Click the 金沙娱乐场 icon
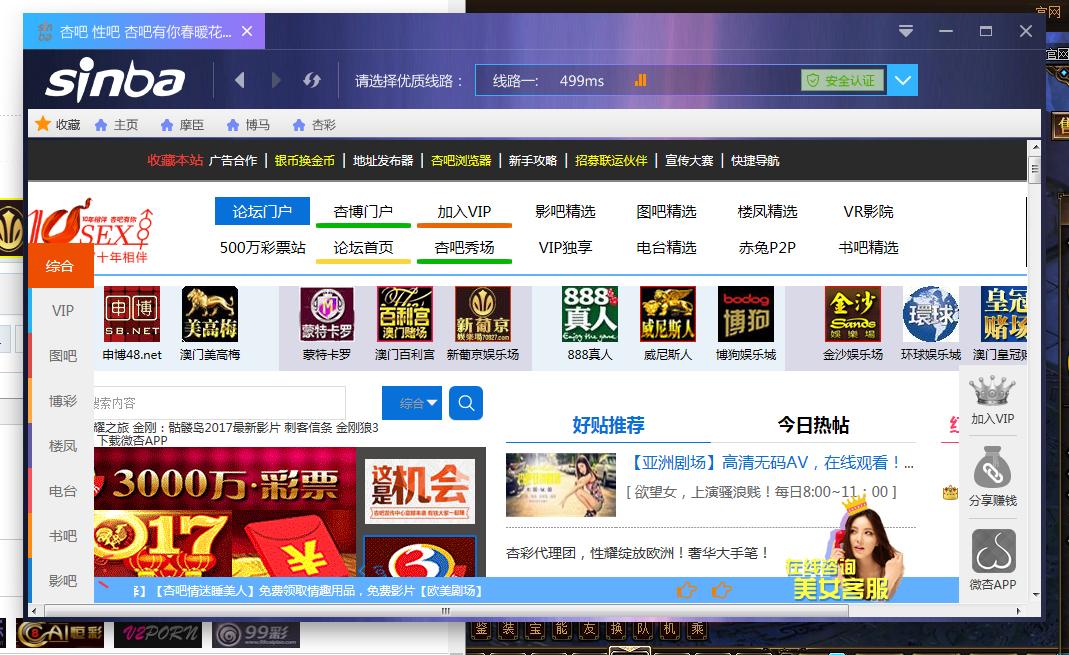The image size is (1069, 655). (x=852, y=314)
